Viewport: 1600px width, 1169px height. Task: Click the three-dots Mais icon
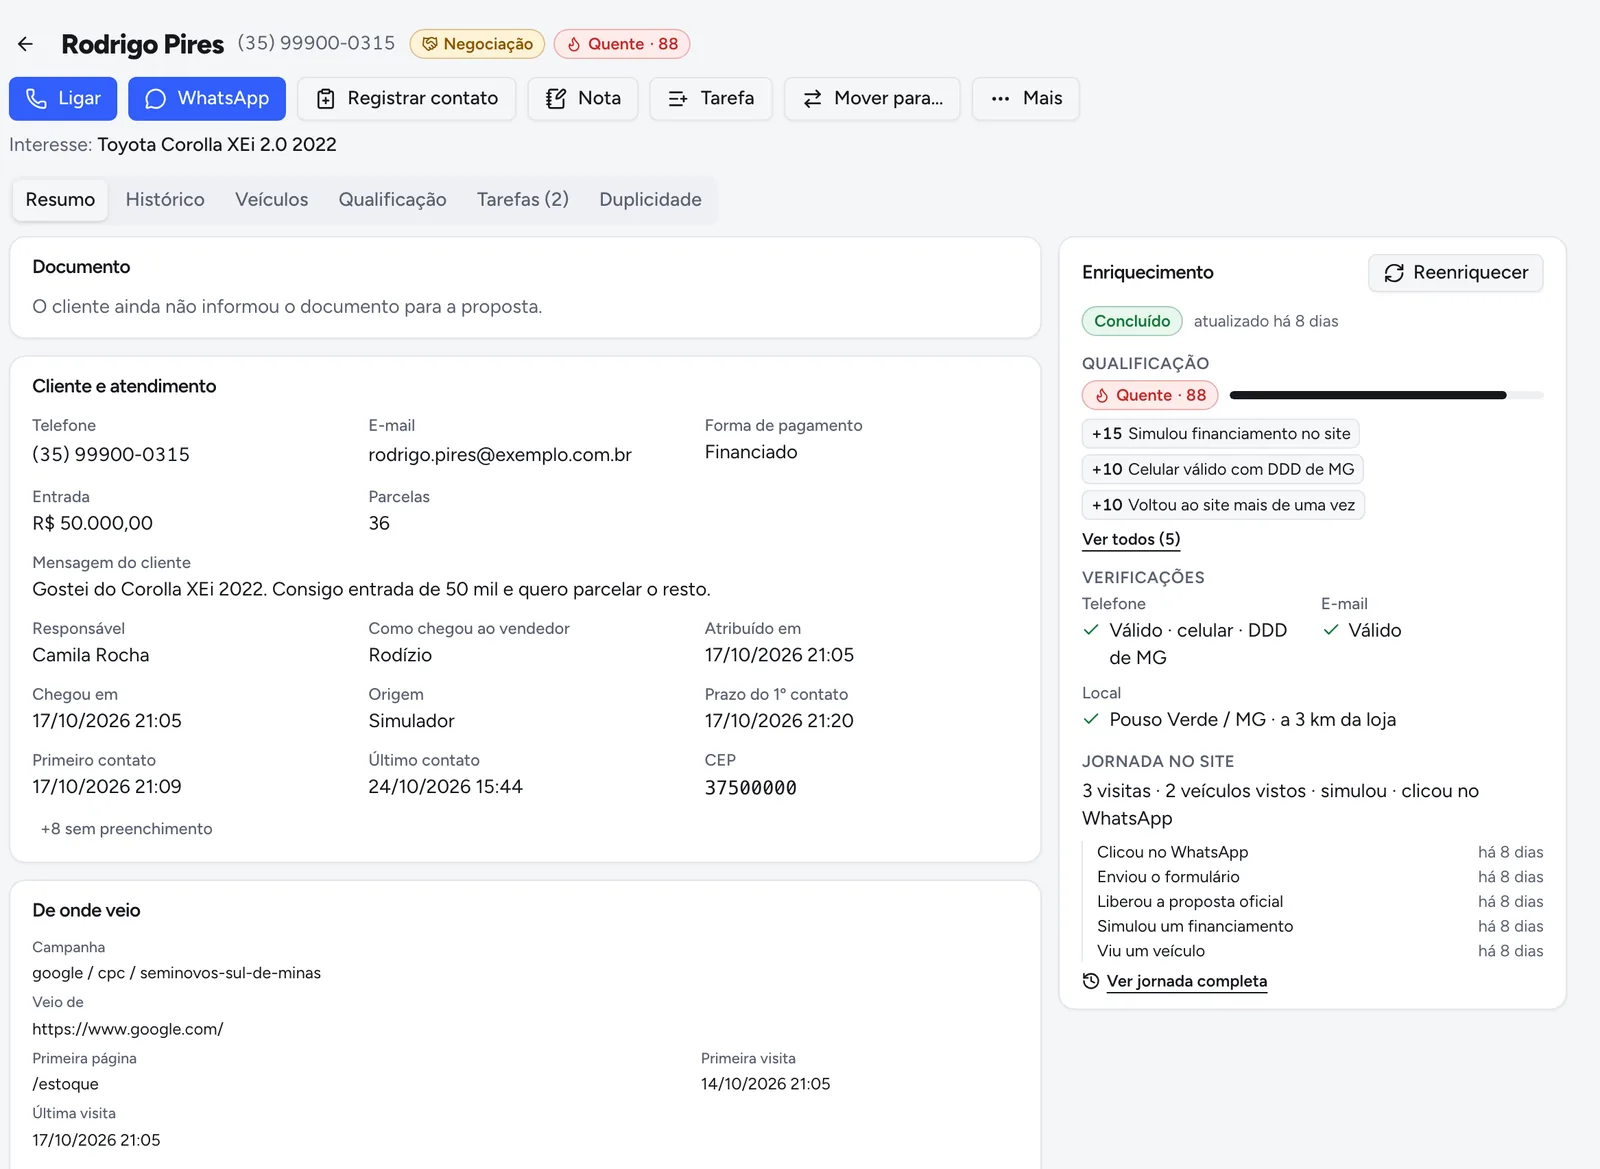1000,99
